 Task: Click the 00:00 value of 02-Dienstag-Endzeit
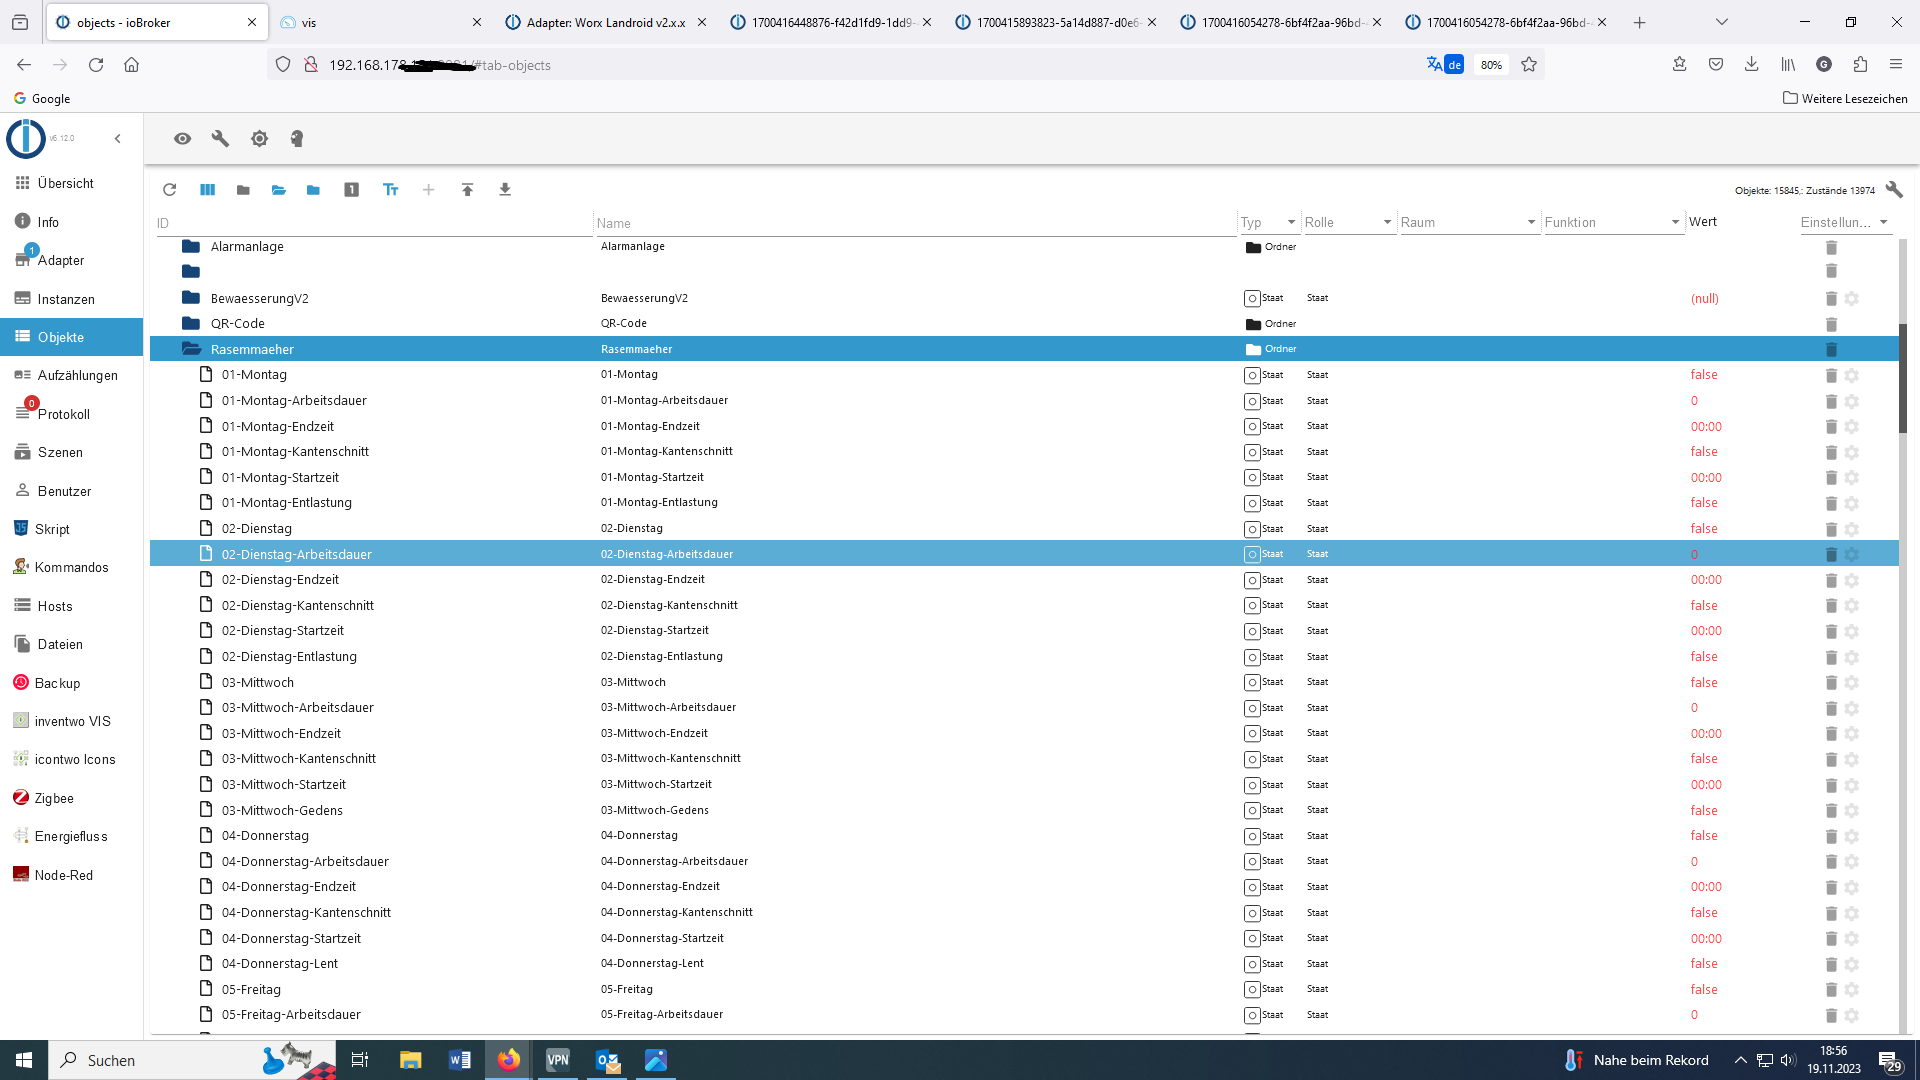tap(1706, 580)
